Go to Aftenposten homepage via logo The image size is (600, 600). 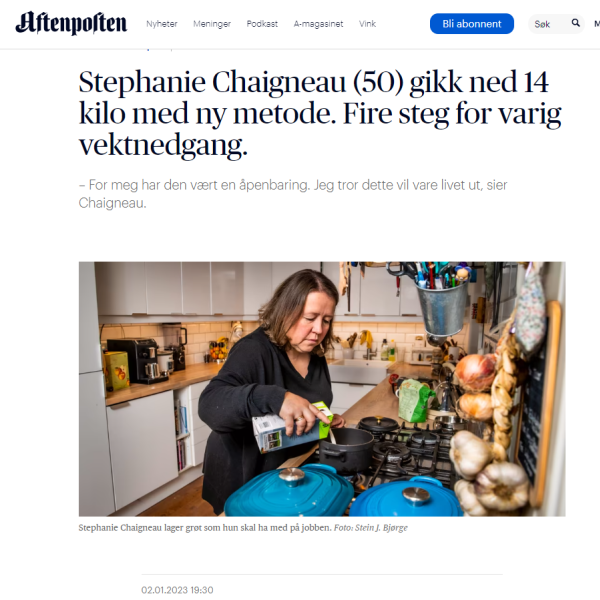[71, 23]
